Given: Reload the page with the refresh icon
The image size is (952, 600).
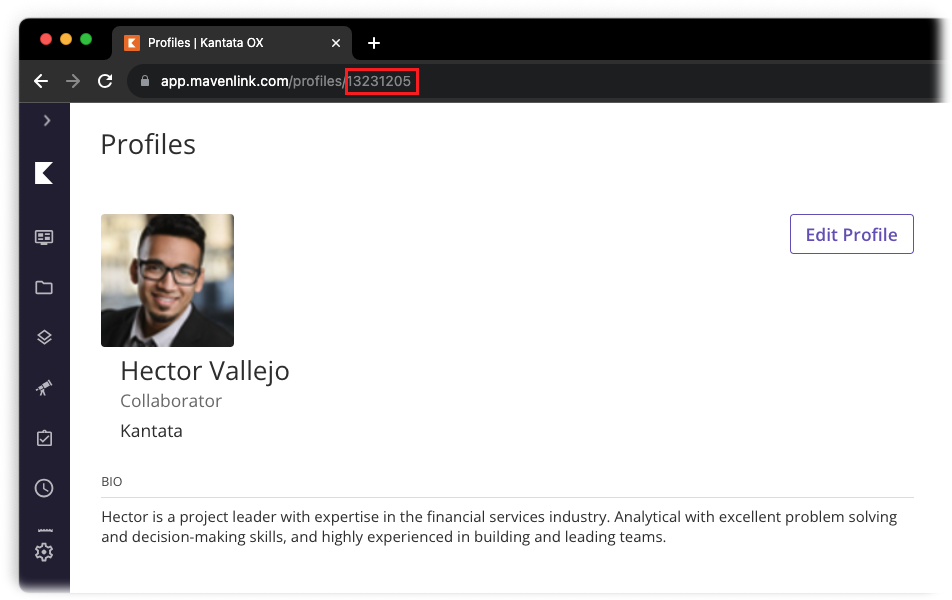Looking at the screenshot, I should [105, 81].
